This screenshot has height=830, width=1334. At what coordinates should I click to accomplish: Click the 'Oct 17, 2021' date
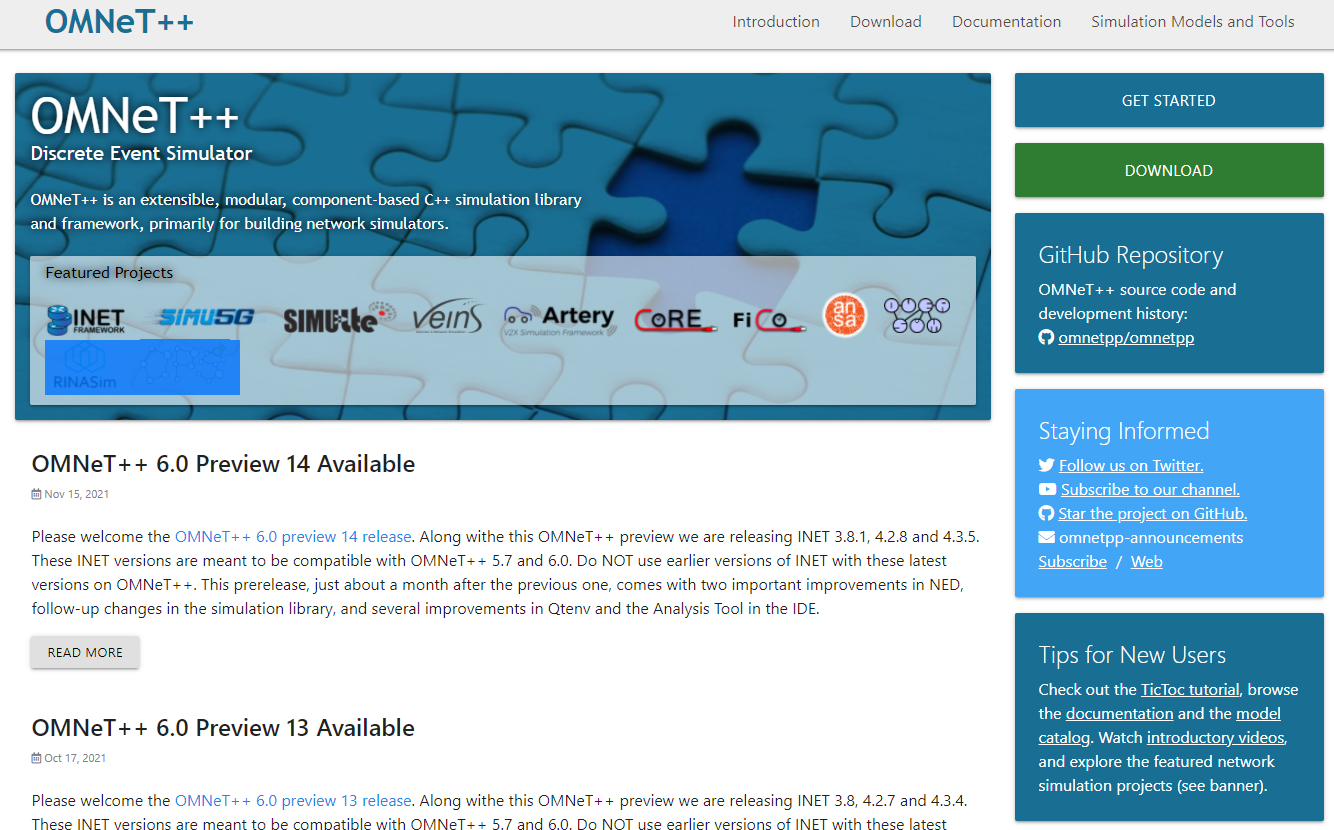point(75,758)
